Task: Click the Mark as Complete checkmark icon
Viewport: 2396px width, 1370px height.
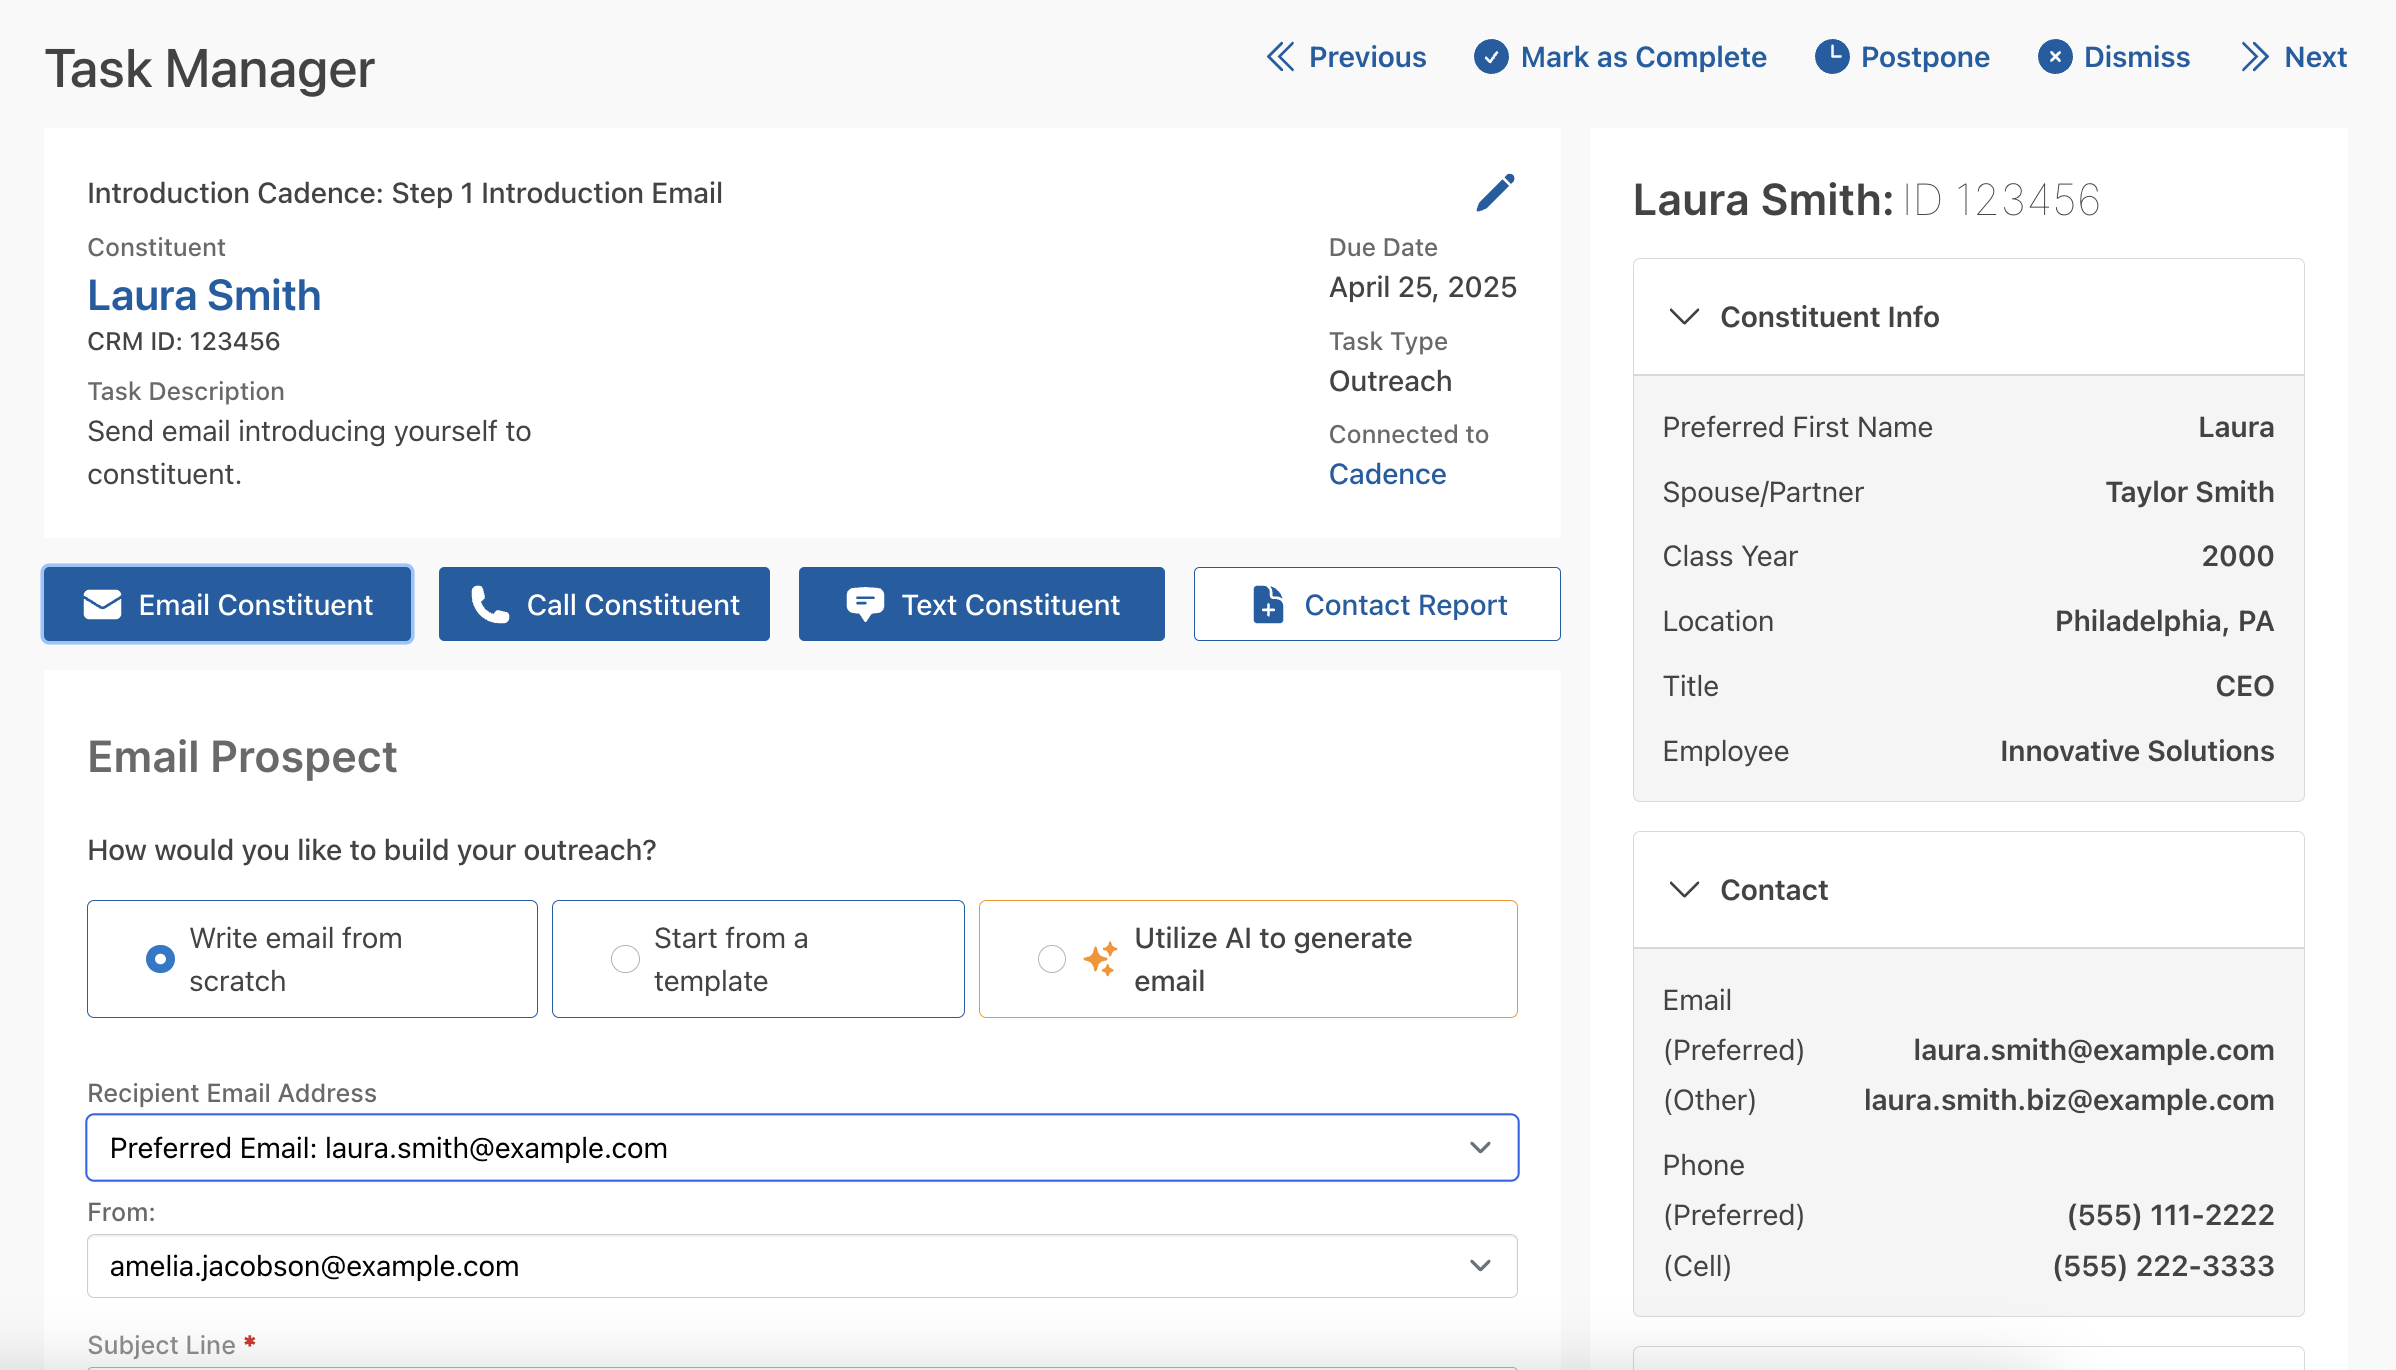Action: (1490, 57)
